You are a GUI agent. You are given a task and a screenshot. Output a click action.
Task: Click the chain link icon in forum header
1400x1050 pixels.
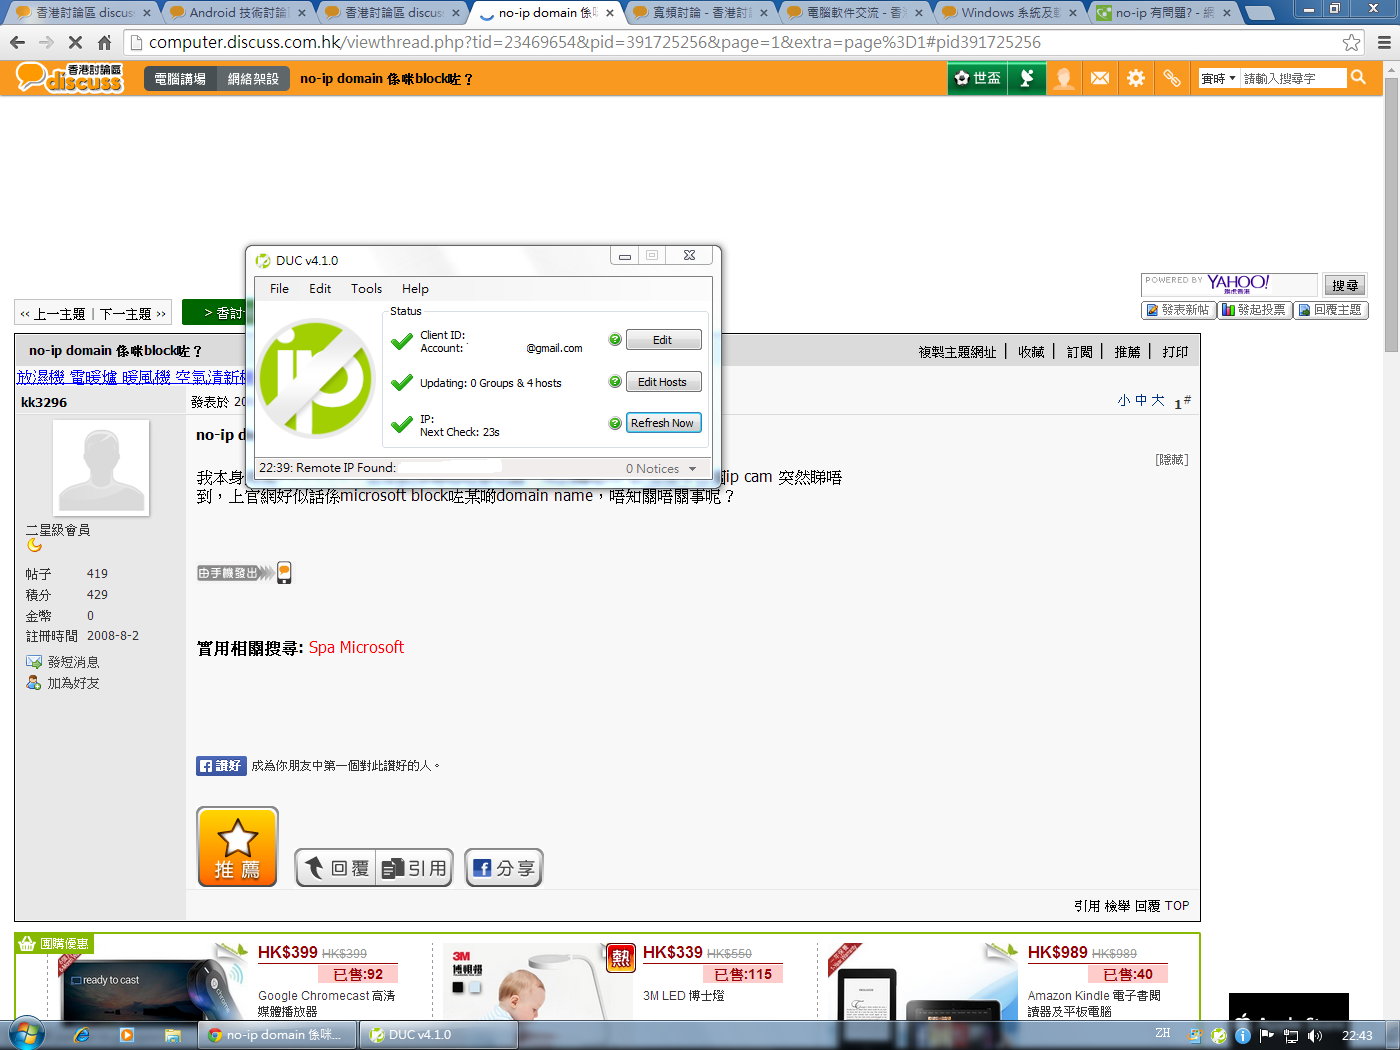(1172, 78)
